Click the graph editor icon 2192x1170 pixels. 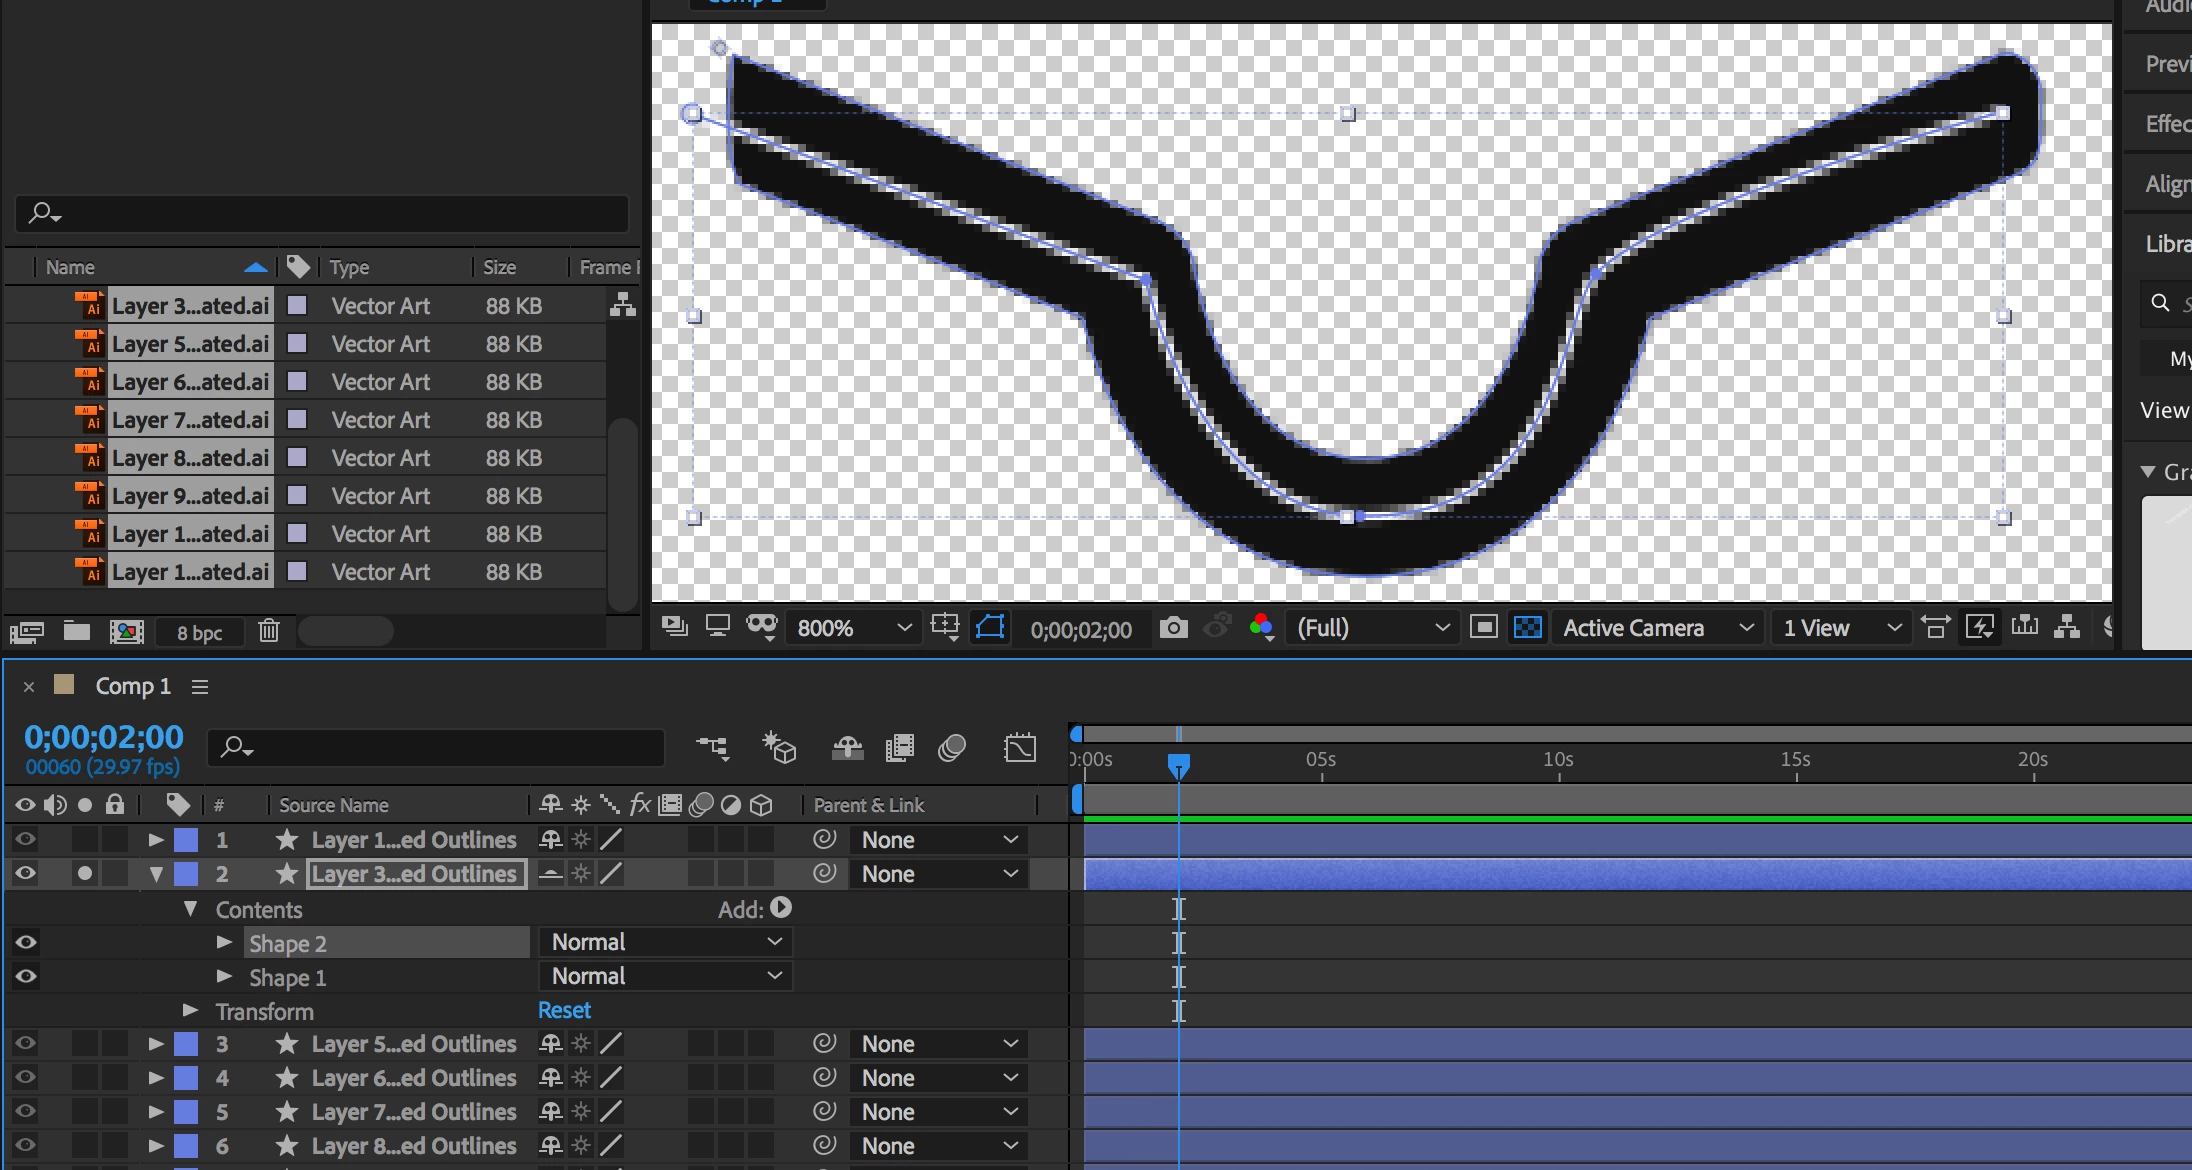pyautogui.click(x=1020, y=747)
